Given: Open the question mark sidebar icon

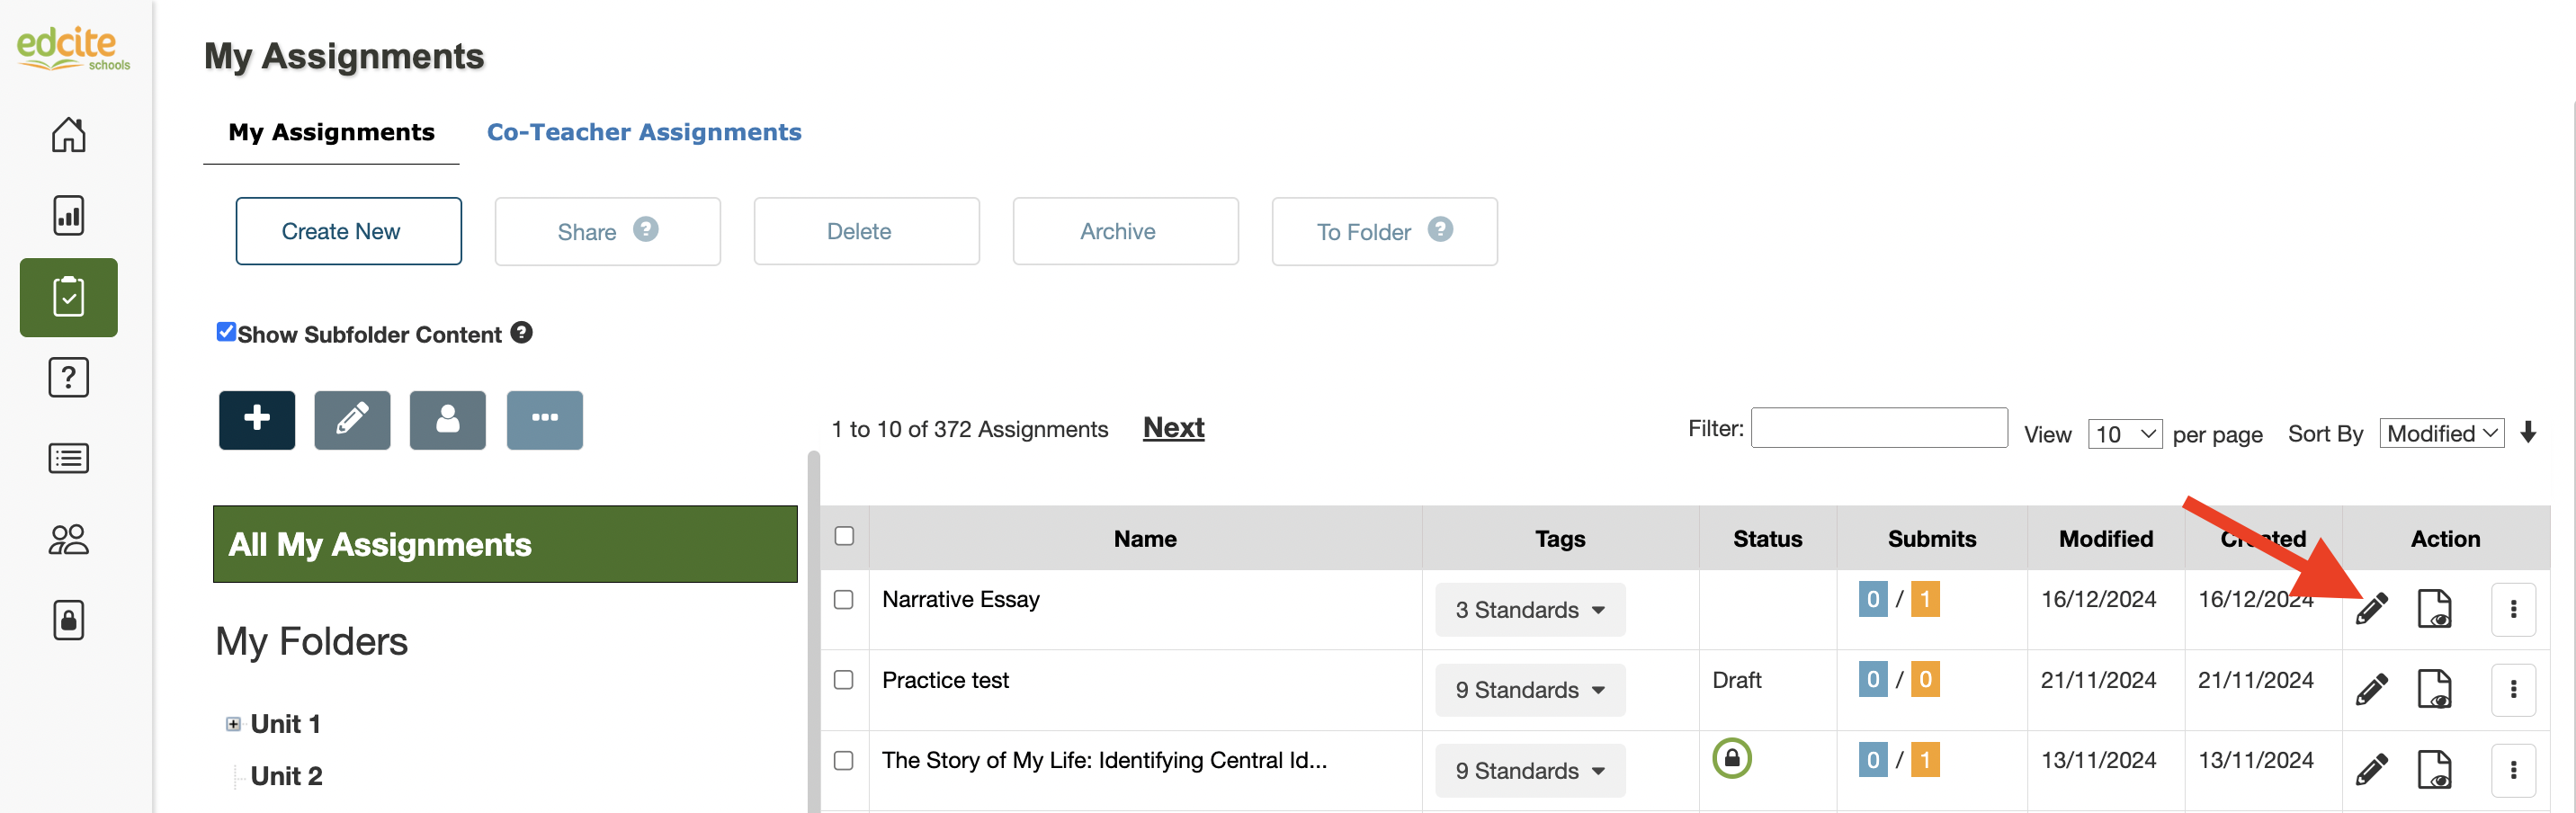Looking at the screenshot, I should [68, 378].
